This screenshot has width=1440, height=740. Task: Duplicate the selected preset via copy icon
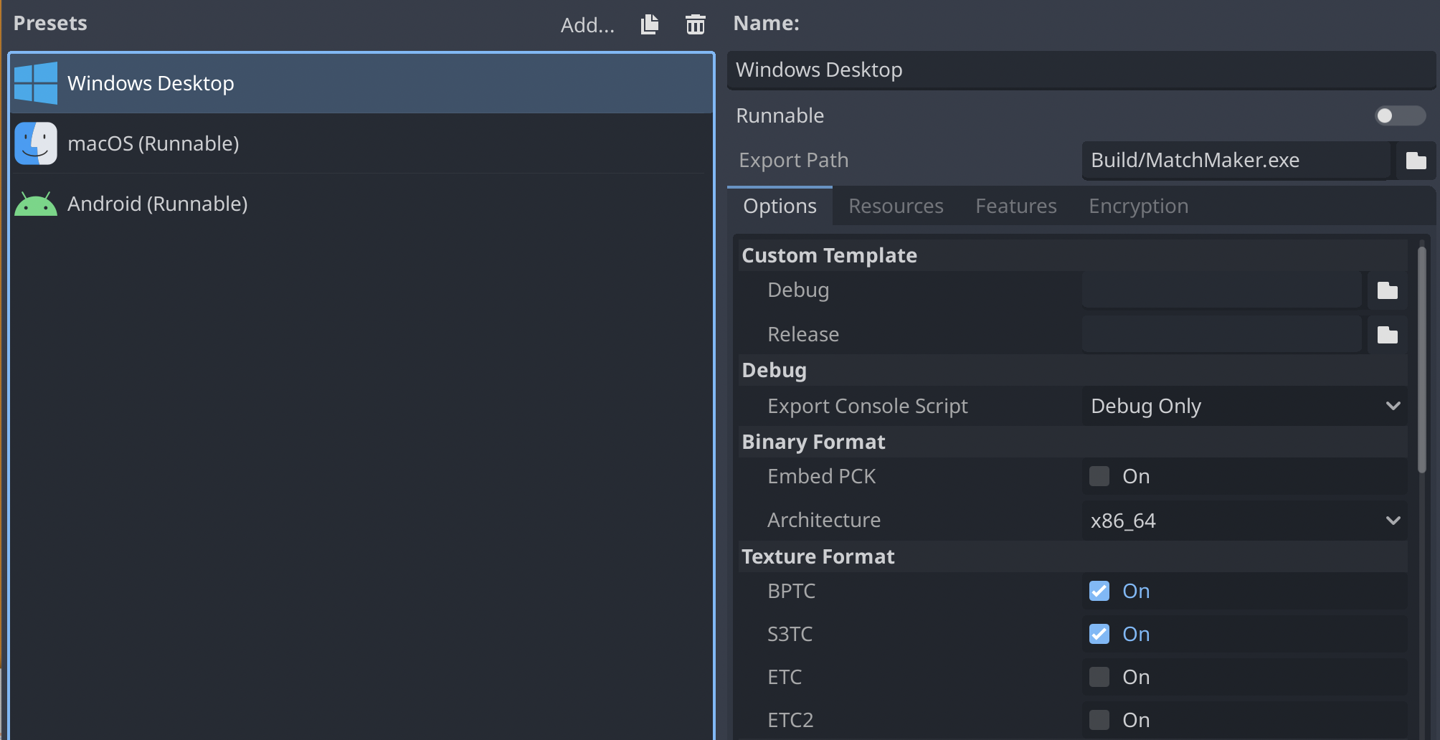[x=650, y=24]
